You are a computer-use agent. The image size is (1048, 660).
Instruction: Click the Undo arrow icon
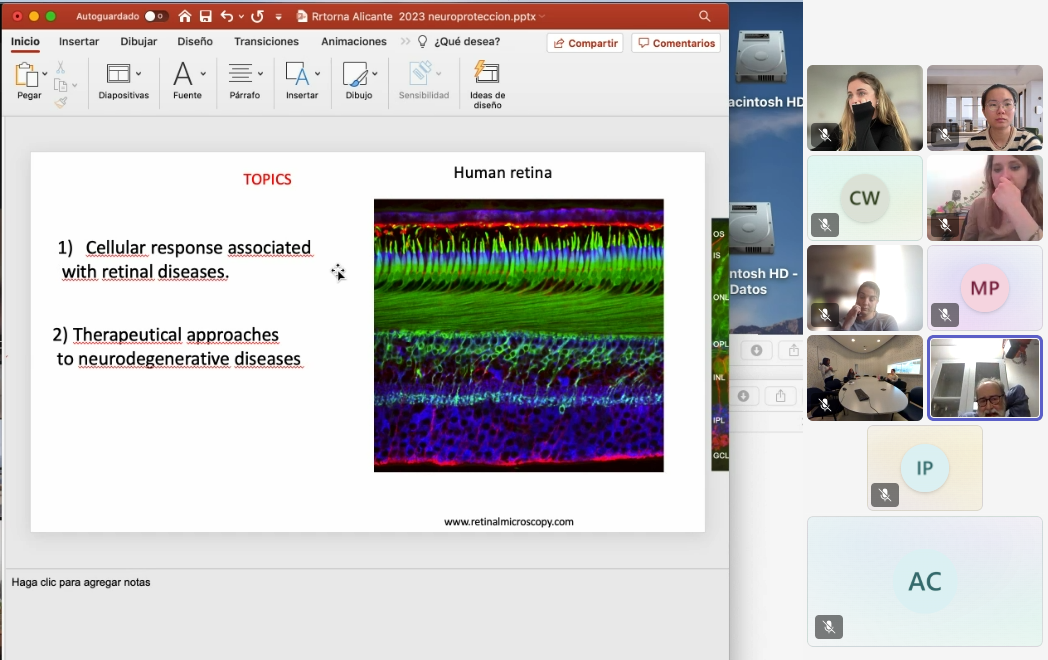coord(226,16)
